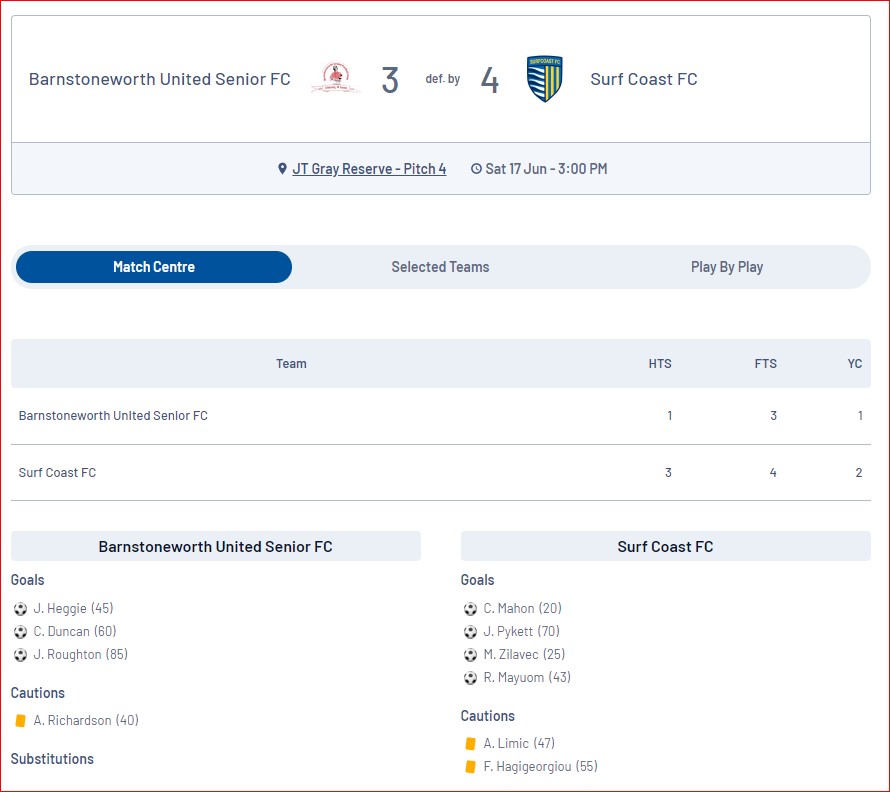890x792 pixels.
Task: Click the soccer ball icon next to J. Roughton
Action: click(x=20, y=655)
